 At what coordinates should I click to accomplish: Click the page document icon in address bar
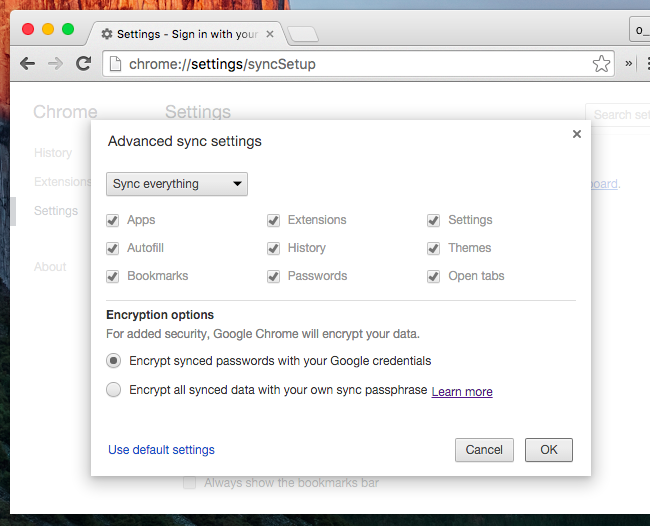pos(115,64)
